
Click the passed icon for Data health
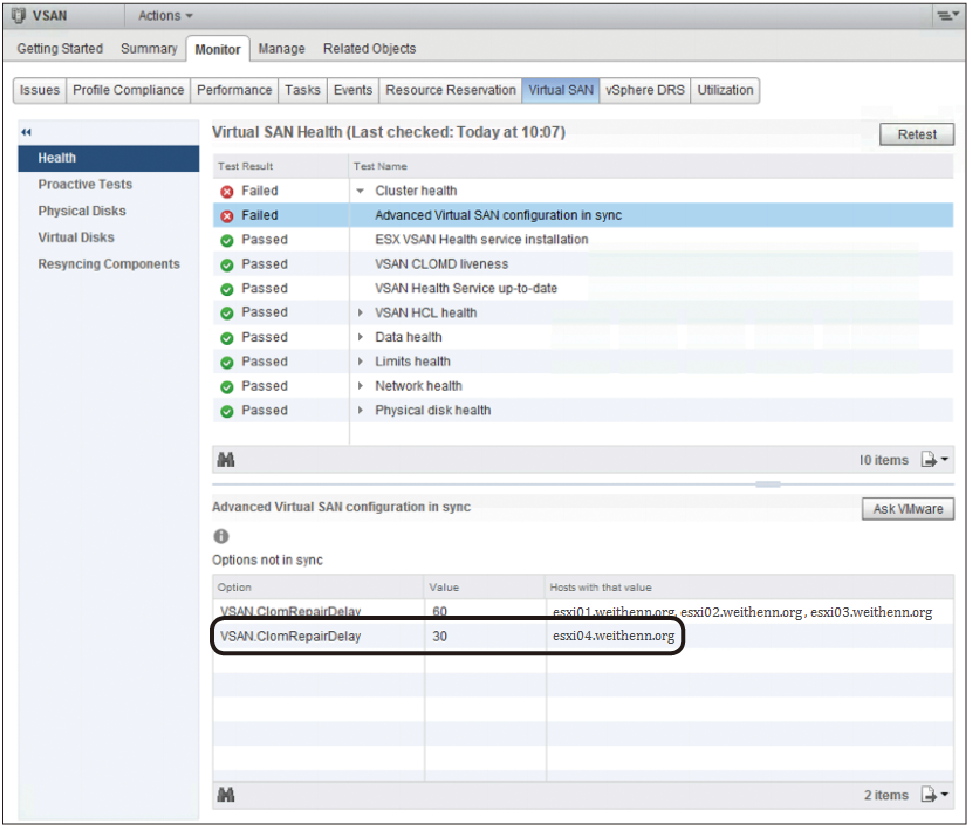[x=227, y=338]
